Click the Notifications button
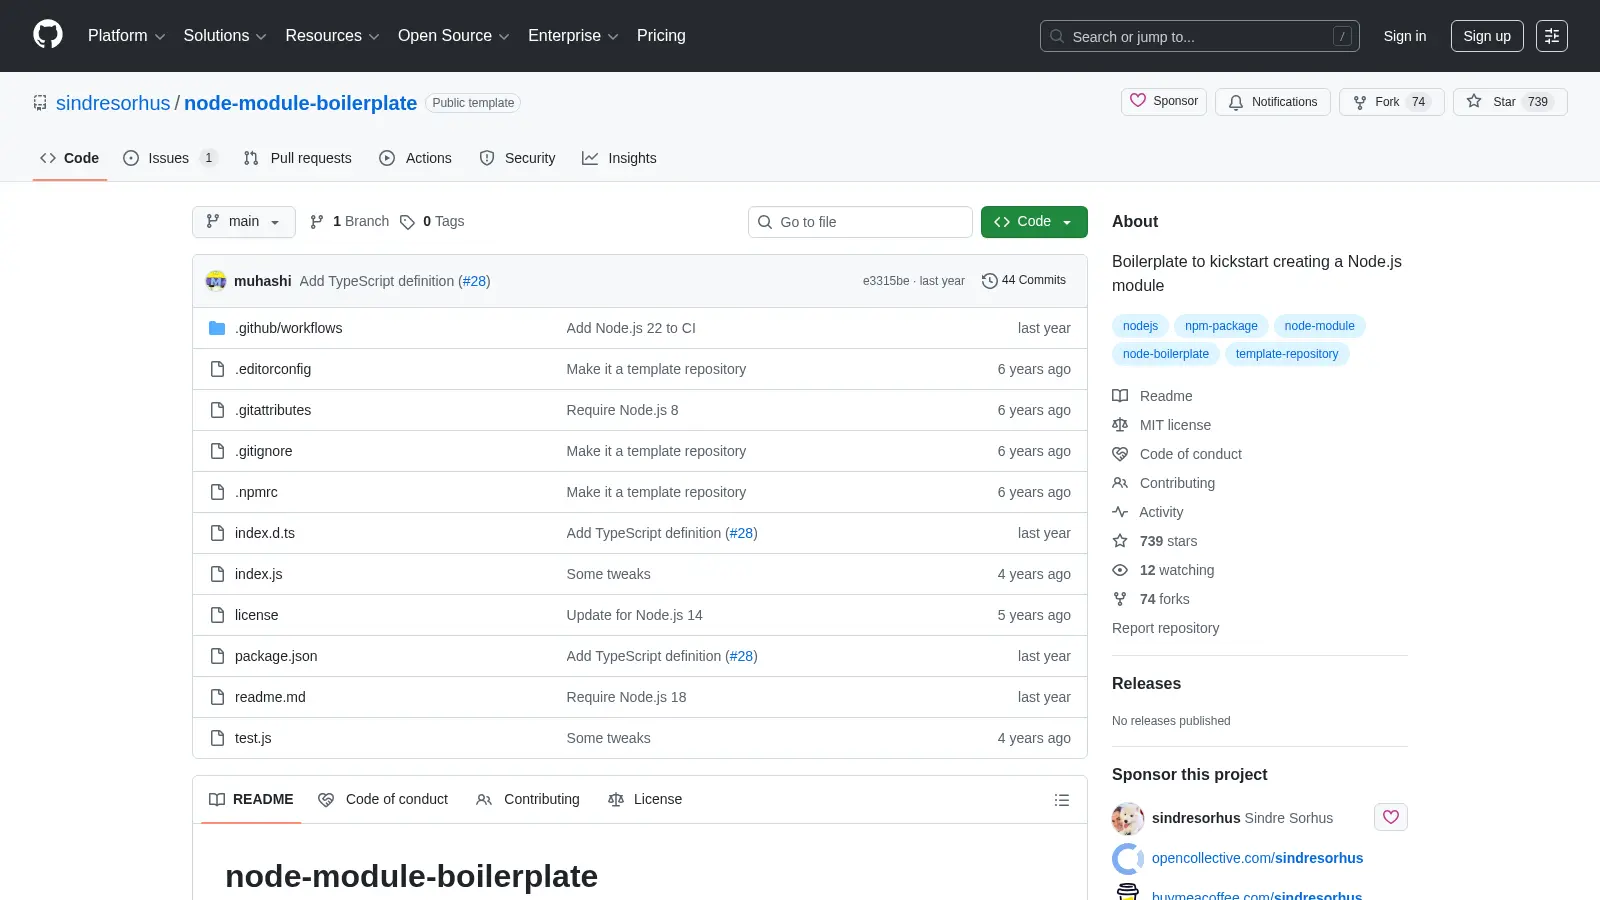Image resolution: width=1600 pixels, height=900 pixels. tap(1273, 102)
